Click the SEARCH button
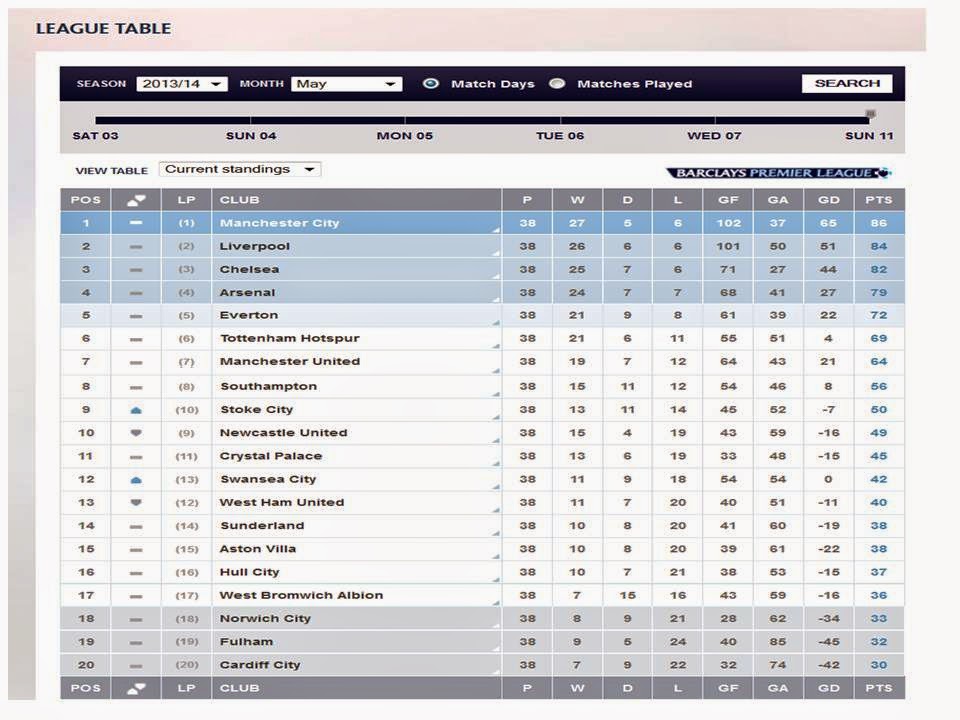Viewport: 960px width, 720px height. 847,83
